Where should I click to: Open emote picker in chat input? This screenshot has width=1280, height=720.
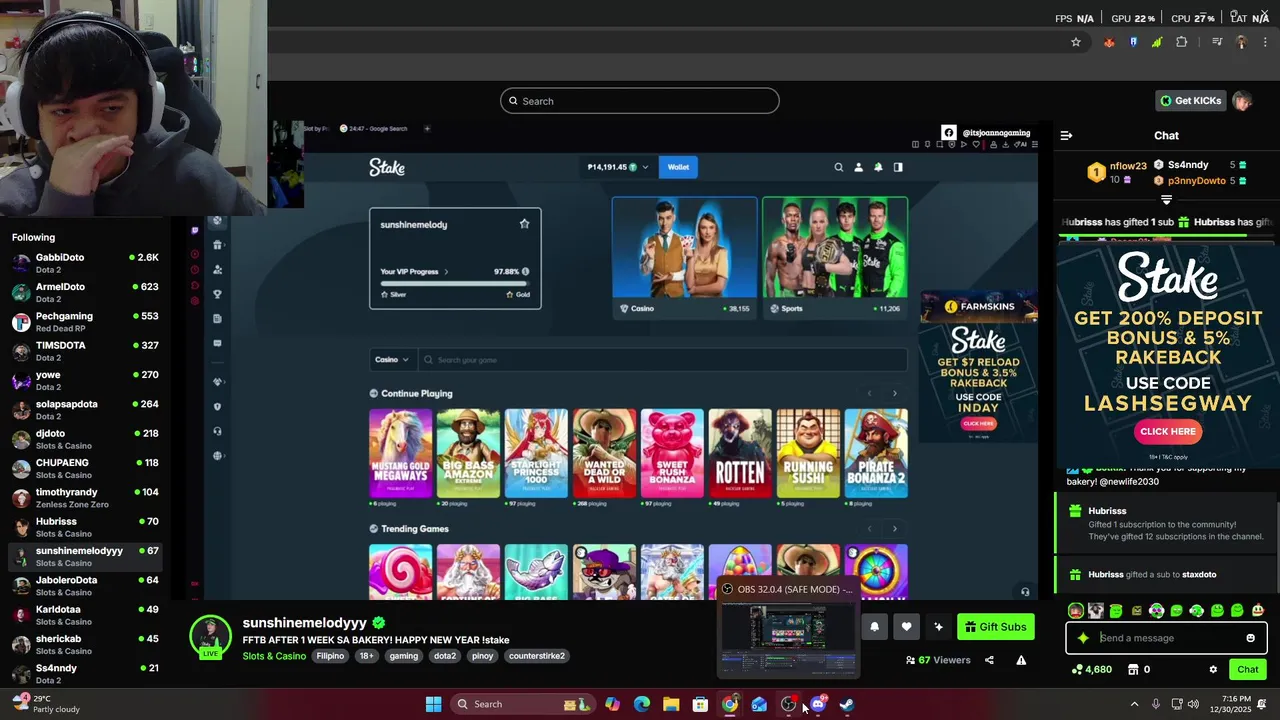coord(1250,638)
